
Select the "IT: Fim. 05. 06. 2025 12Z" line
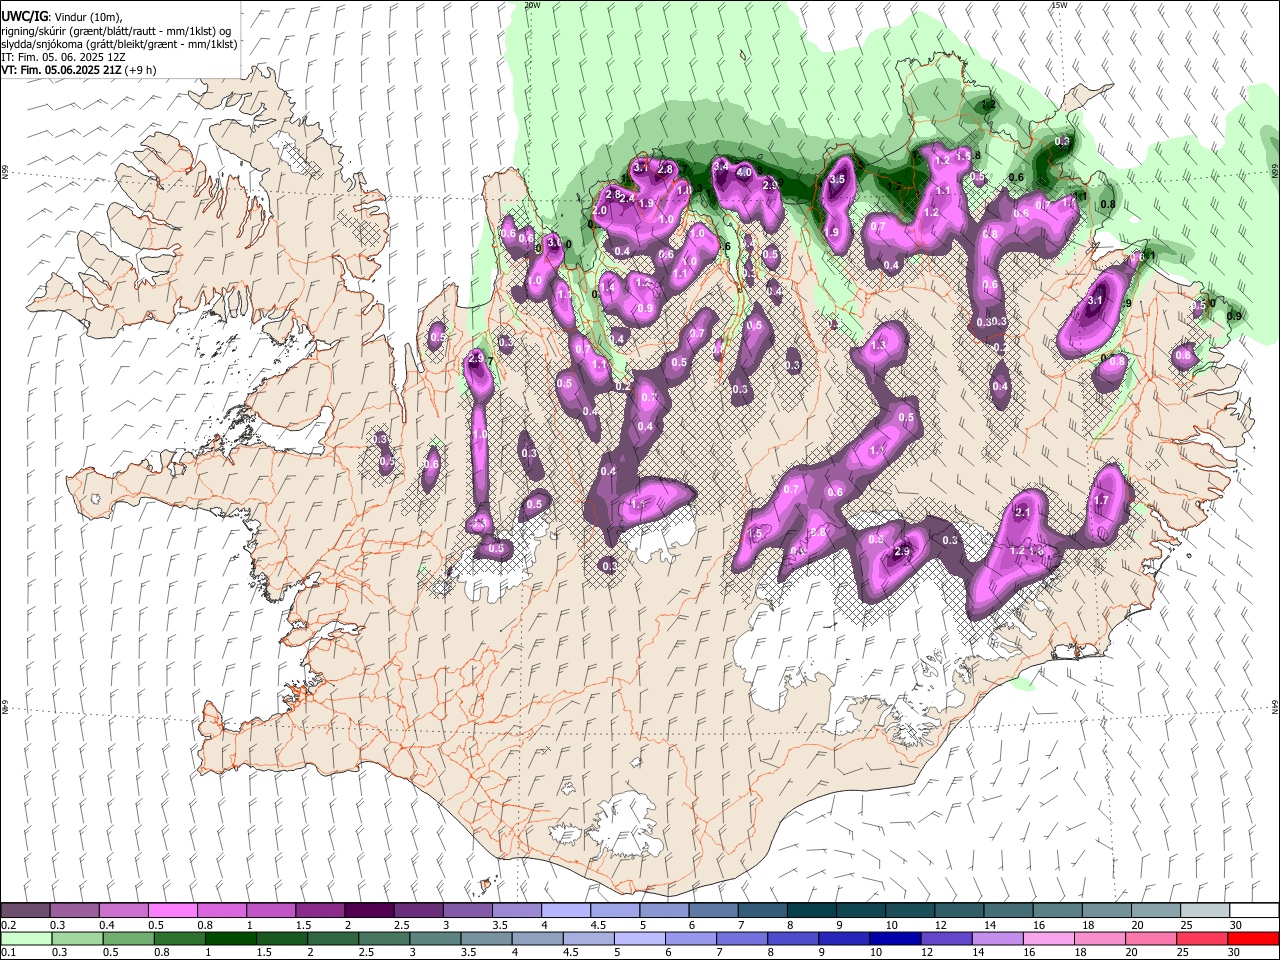point(61,57)
